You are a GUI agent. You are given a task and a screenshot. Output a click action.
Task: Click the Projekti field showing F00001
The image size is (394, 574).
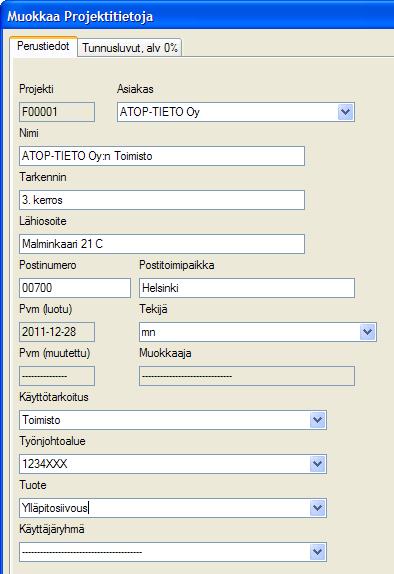(x=57, y=112)
